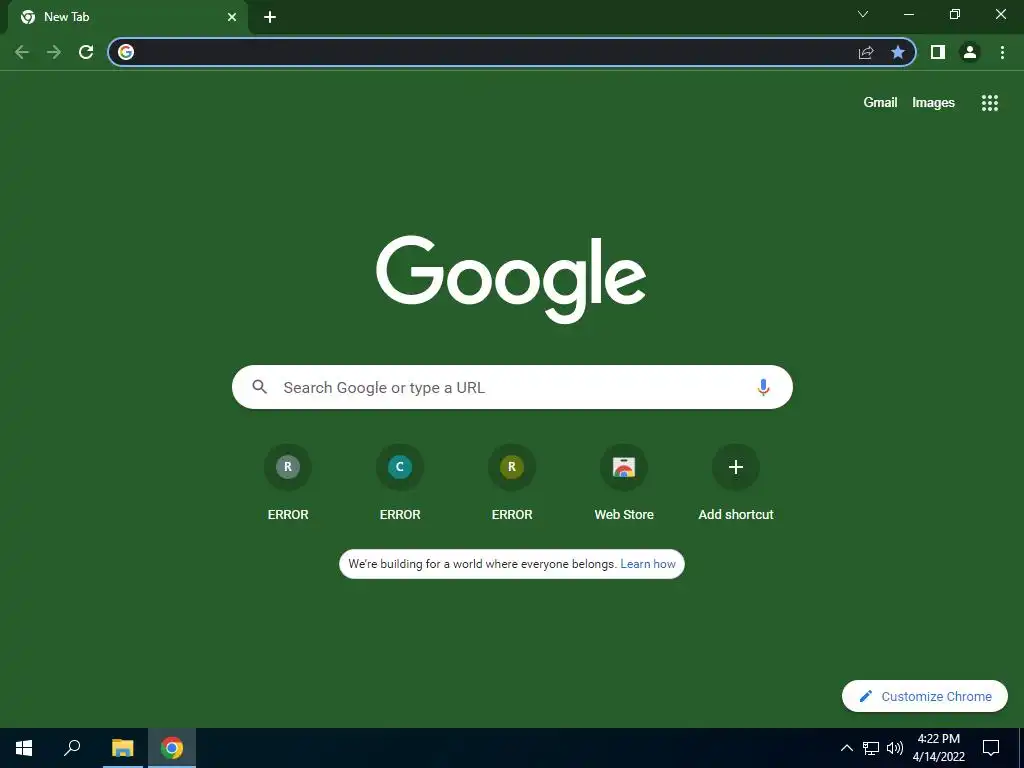Toggle the bookmark star in address bar

coord(898,52)
